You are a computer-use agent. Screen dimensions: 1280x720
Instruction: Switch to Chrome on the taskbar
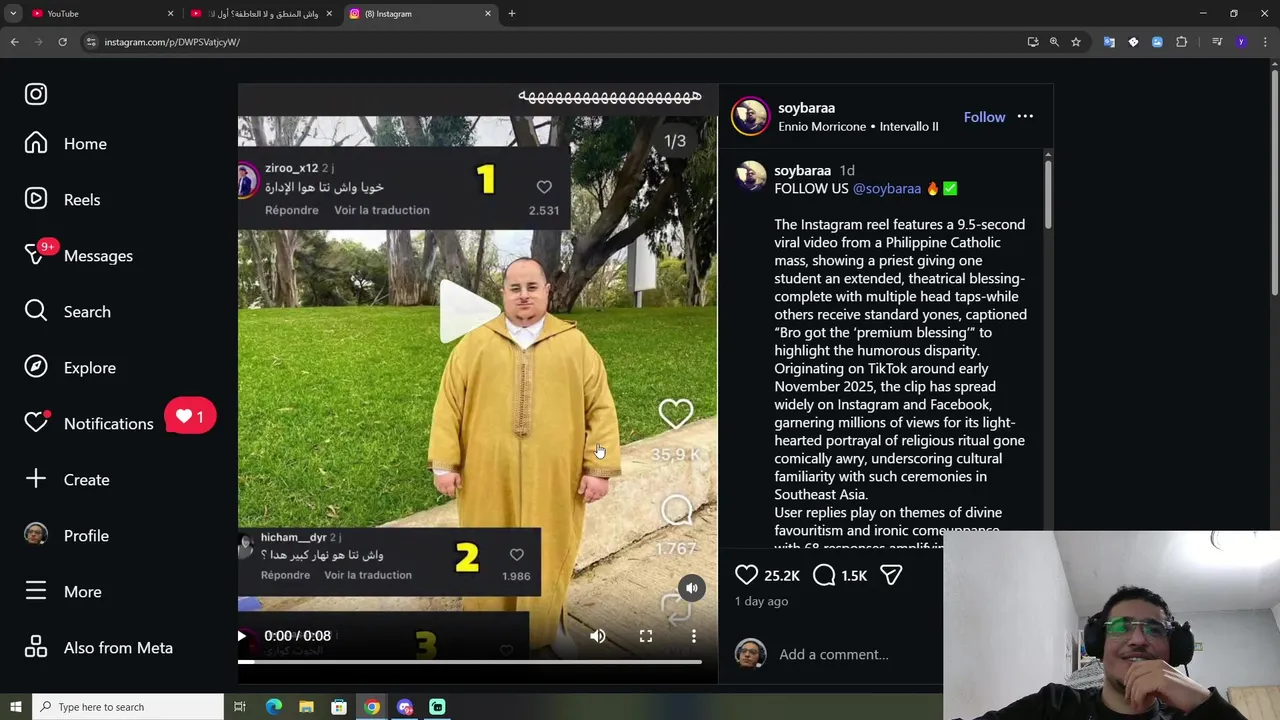pyautogui.click(x=372, y=707)
